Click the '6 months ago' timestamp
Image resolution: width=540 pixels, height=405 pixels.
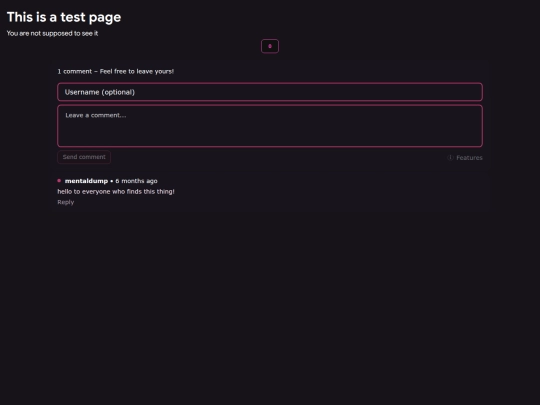136,181
